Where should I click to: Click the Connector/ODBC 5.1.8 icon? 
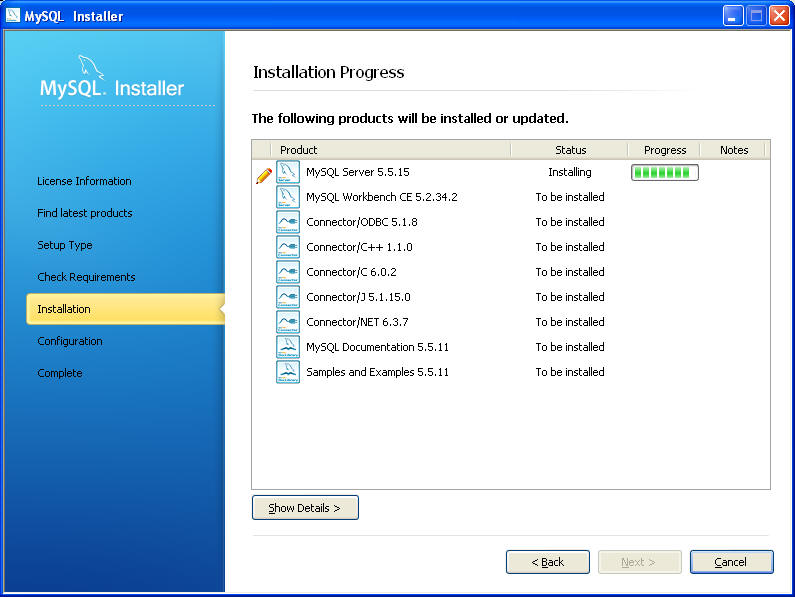pos(288,222)
